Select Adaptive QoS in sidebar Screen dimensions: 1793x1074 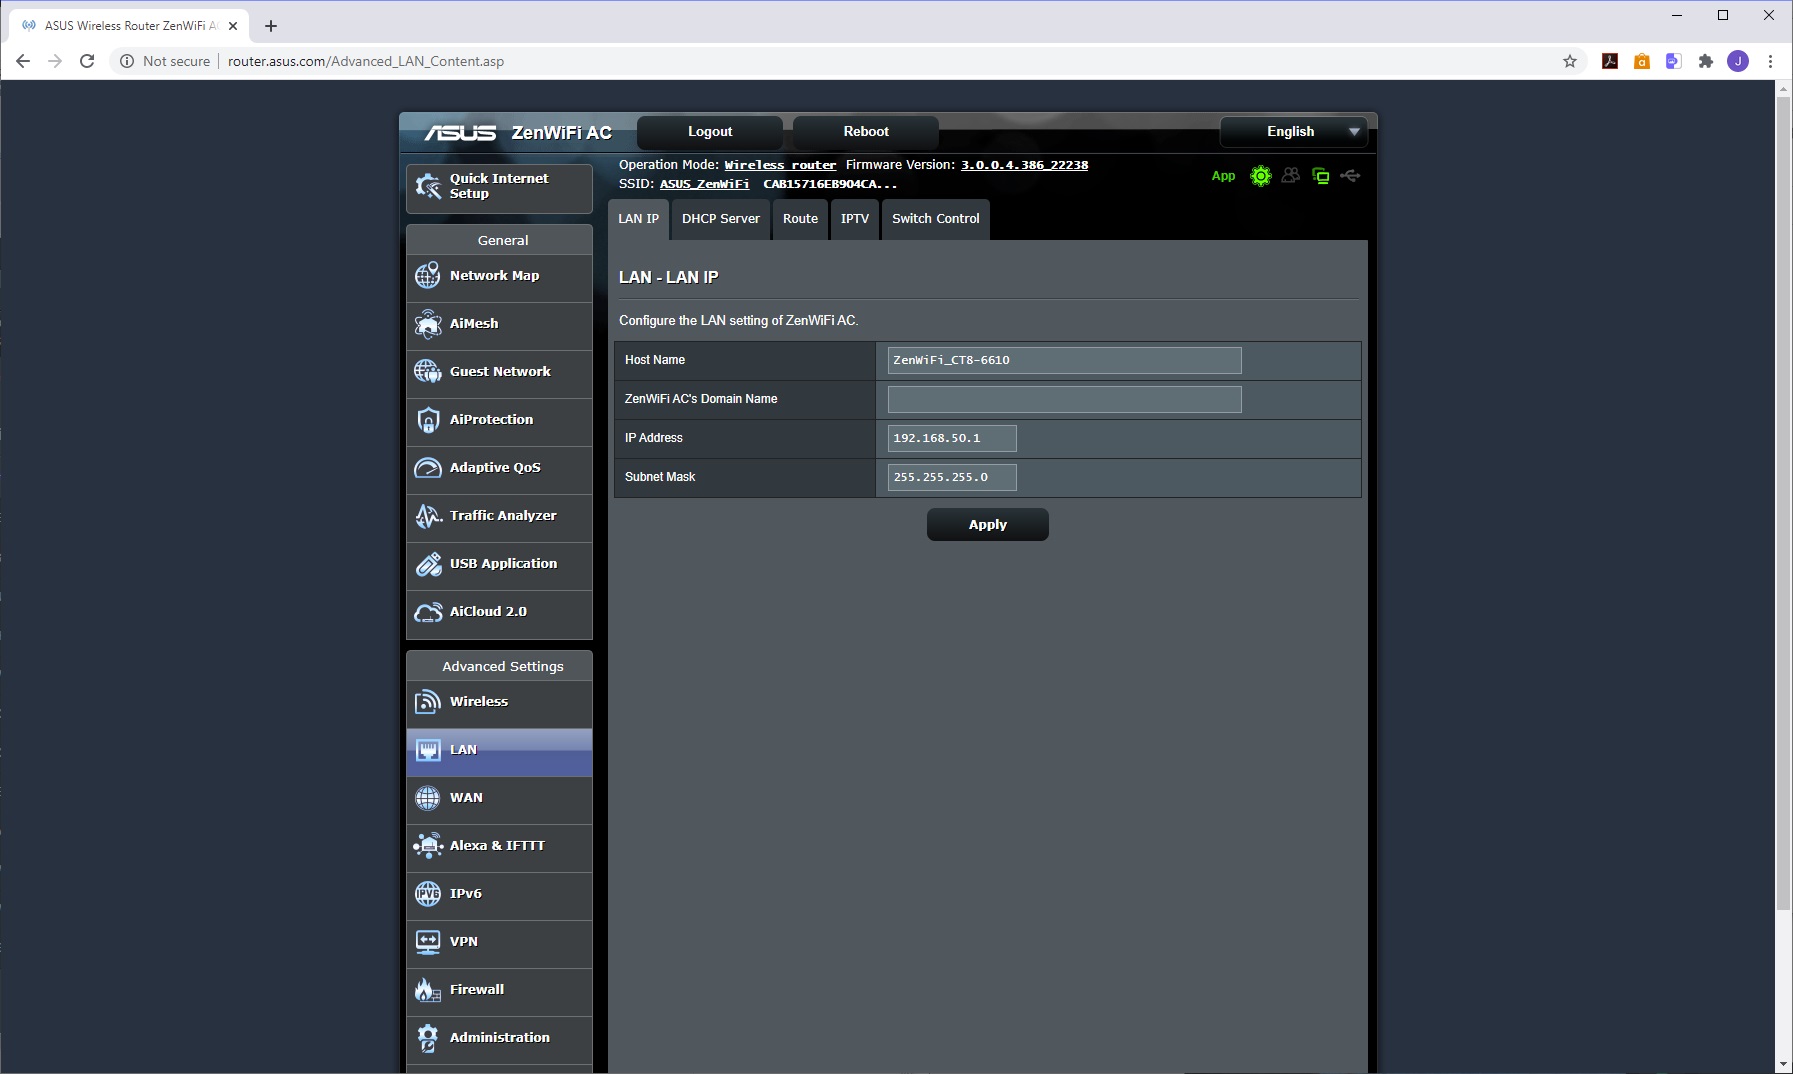pos(499,468)
